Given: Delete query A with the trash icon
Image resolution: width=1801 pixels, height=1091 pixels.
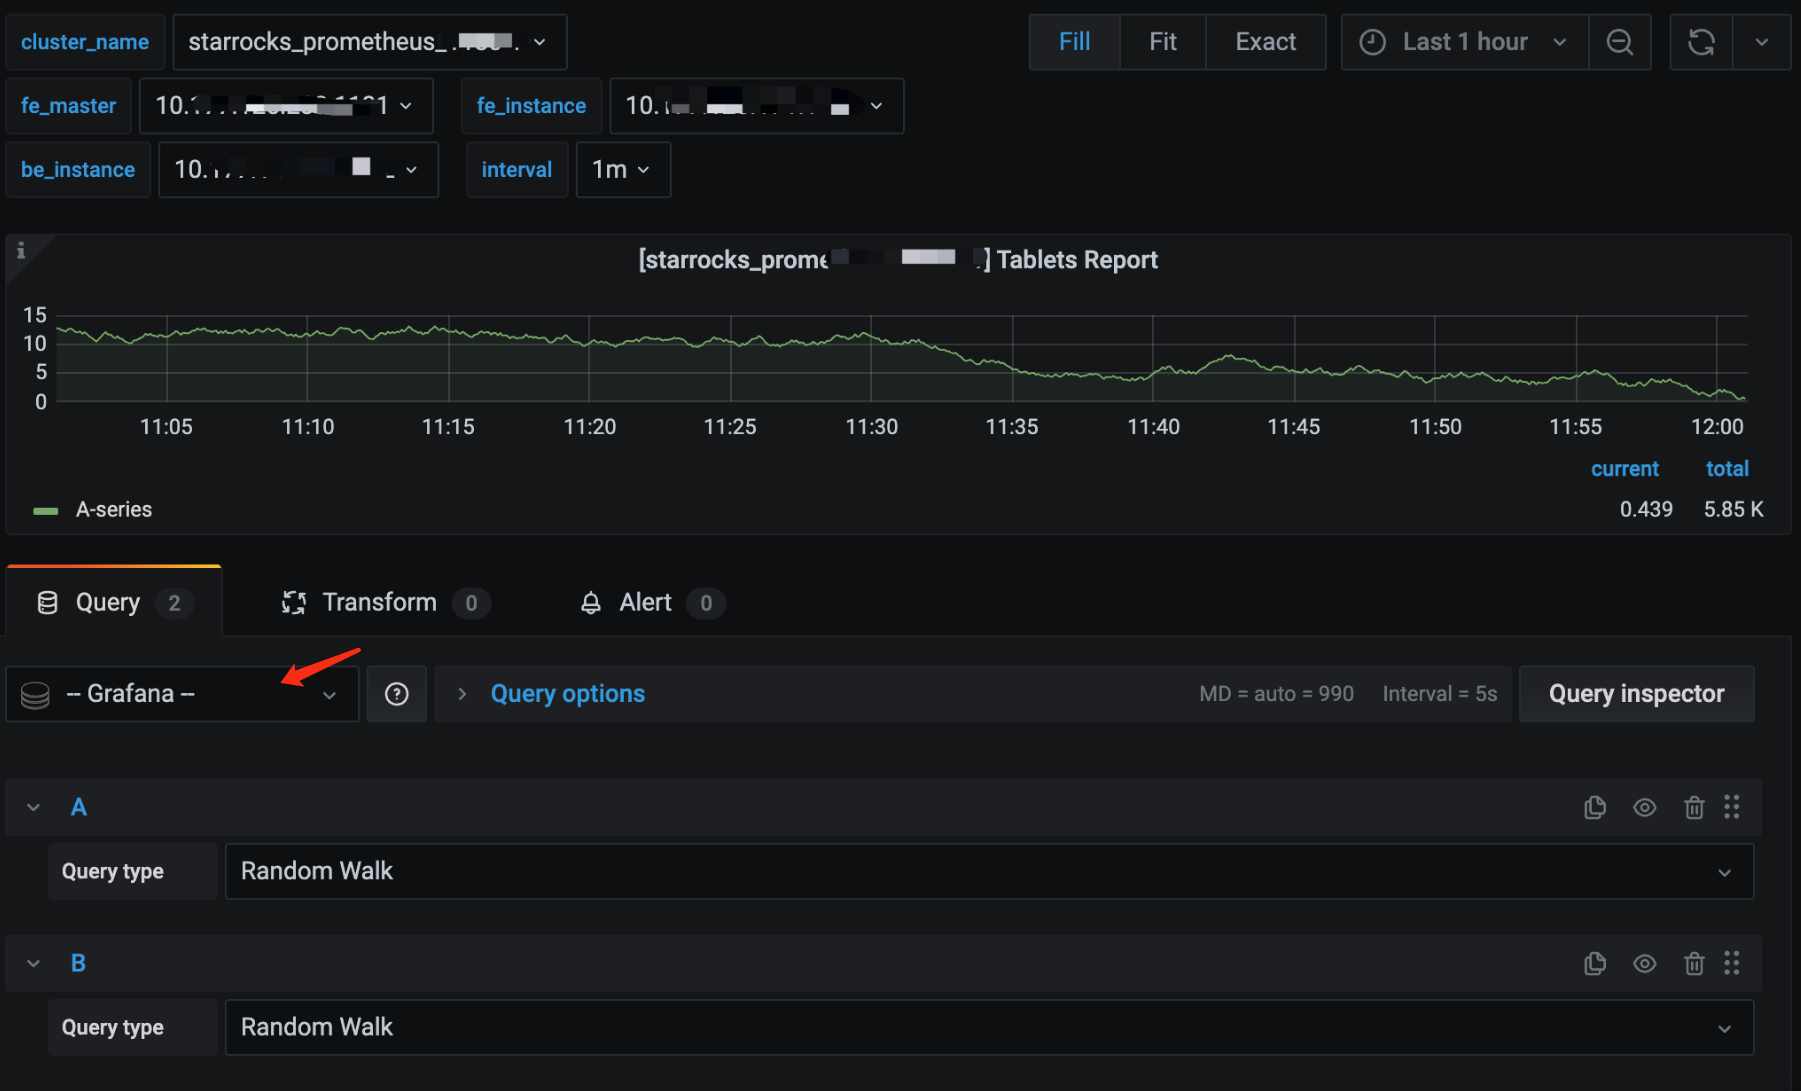Looking at the screenshot, I should pos(1693,807).
